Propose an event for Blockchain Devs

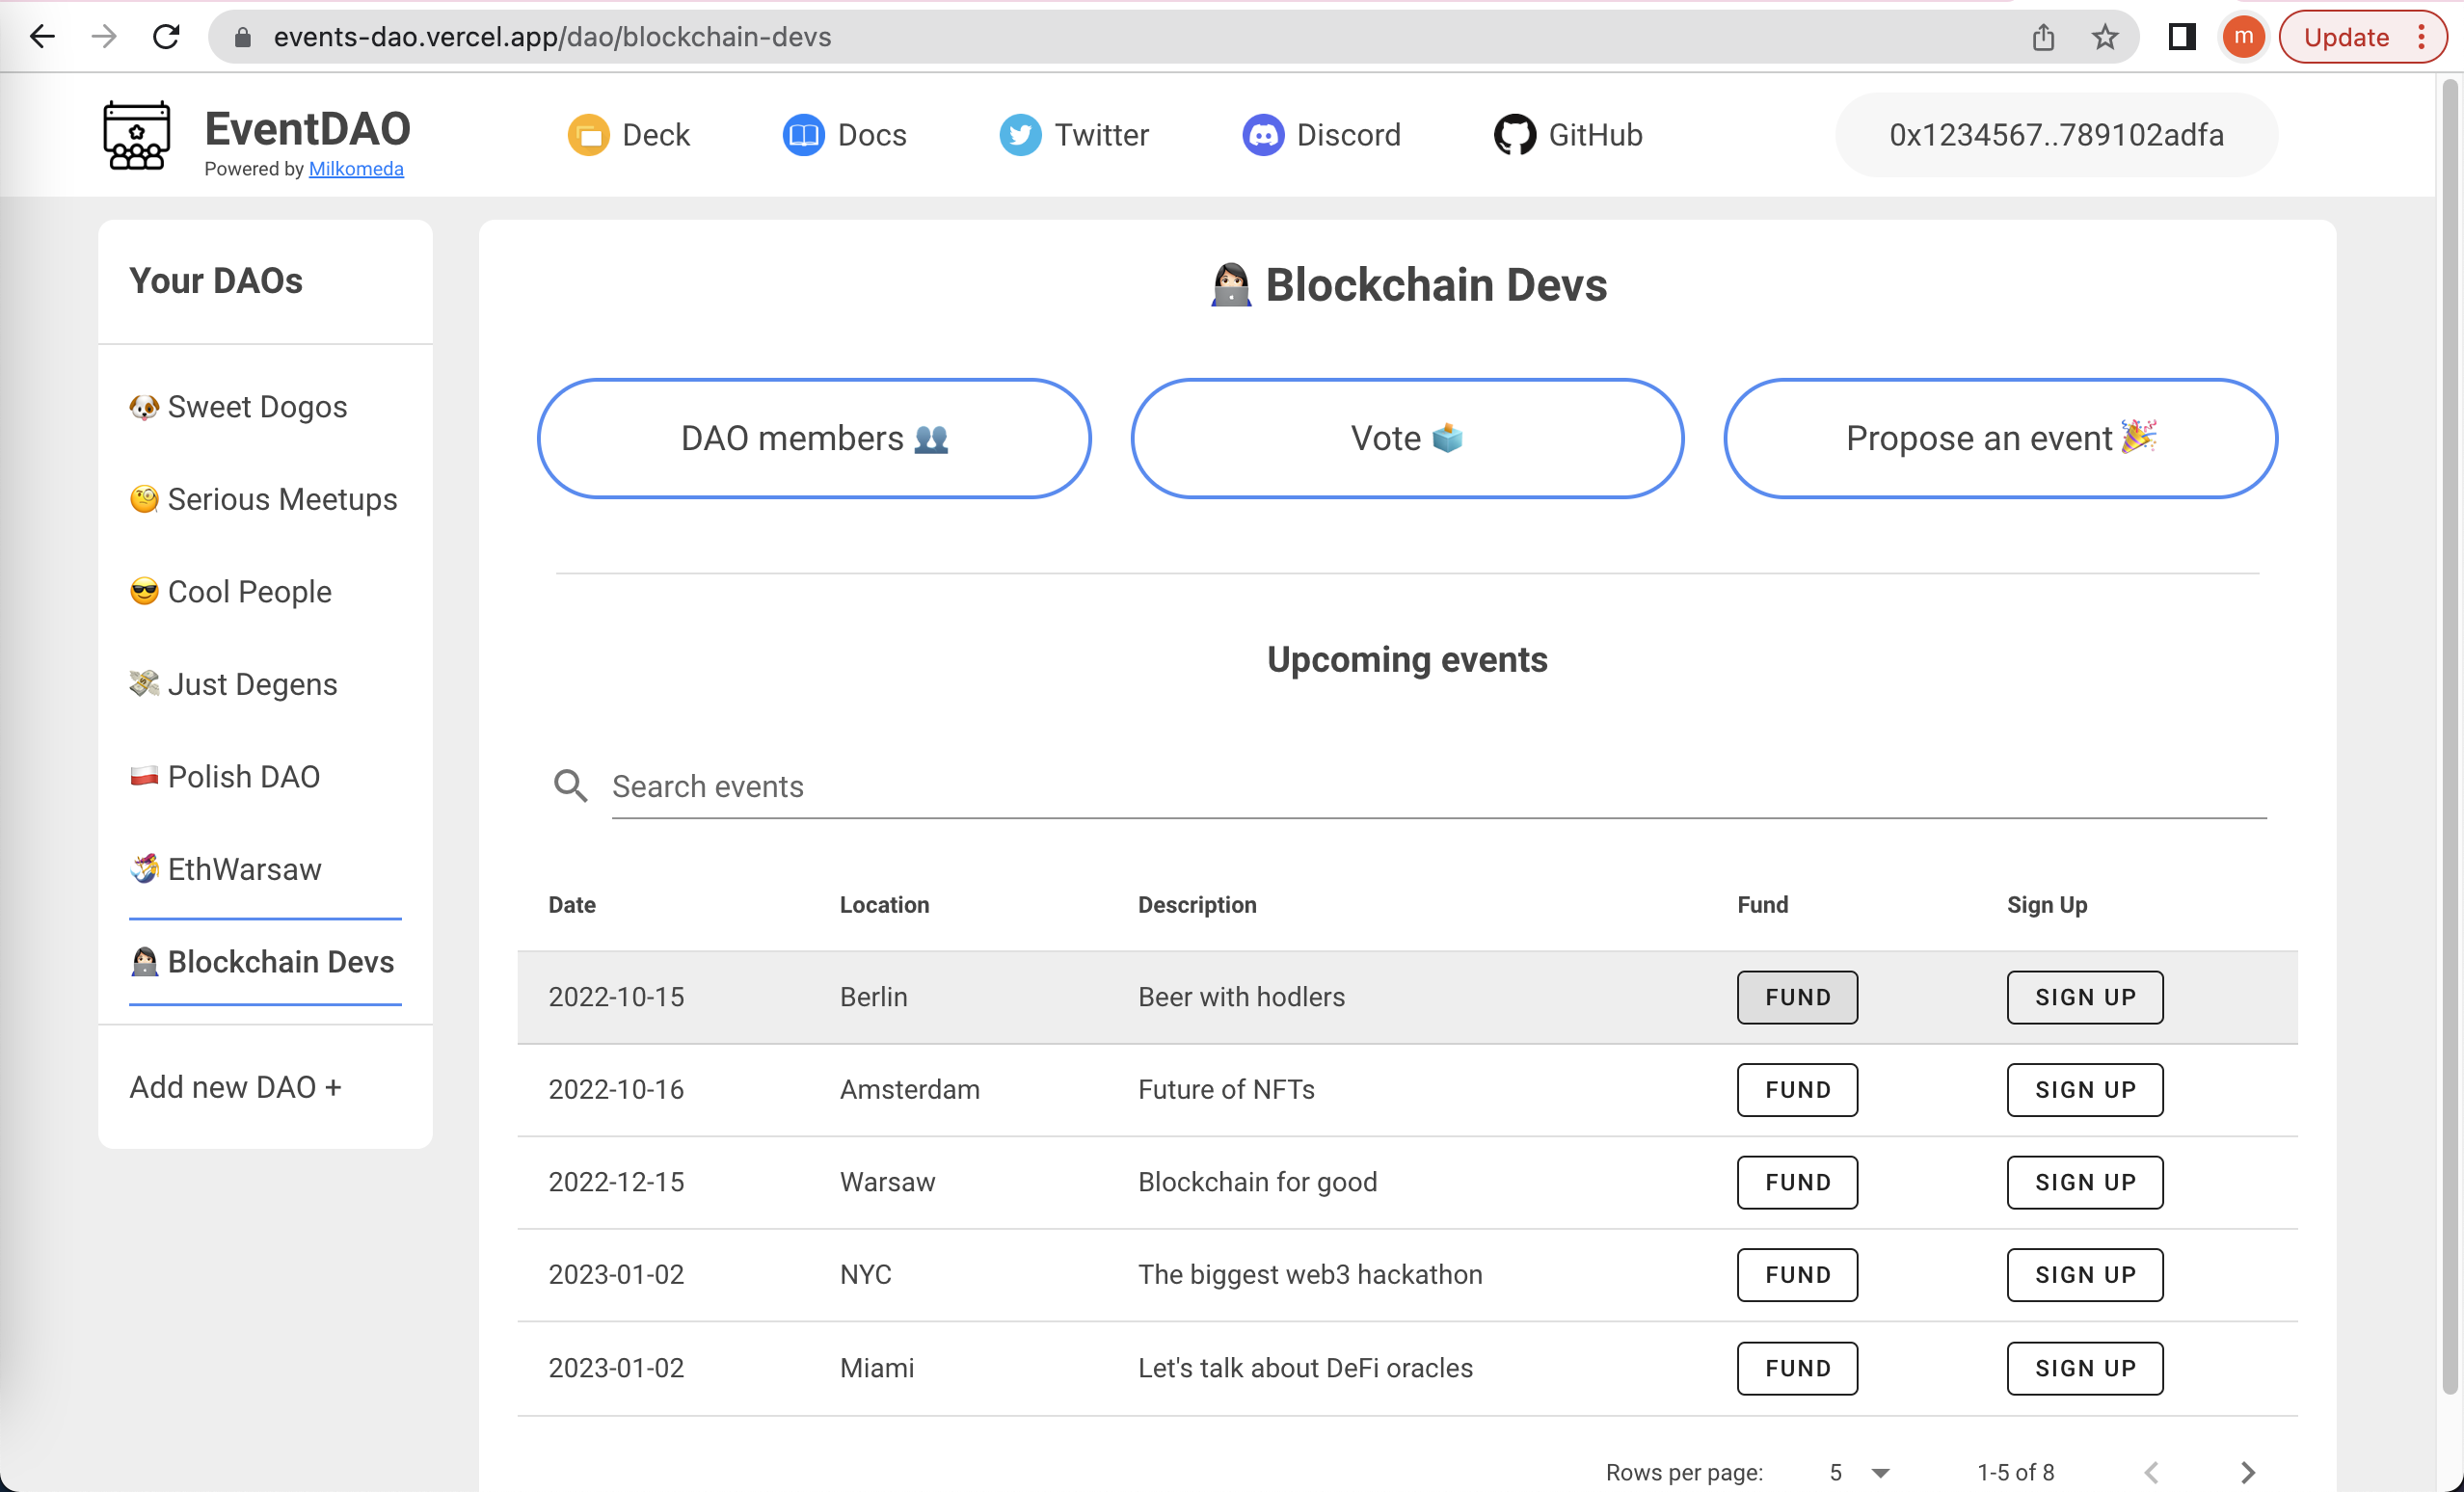click(2000, 438)
